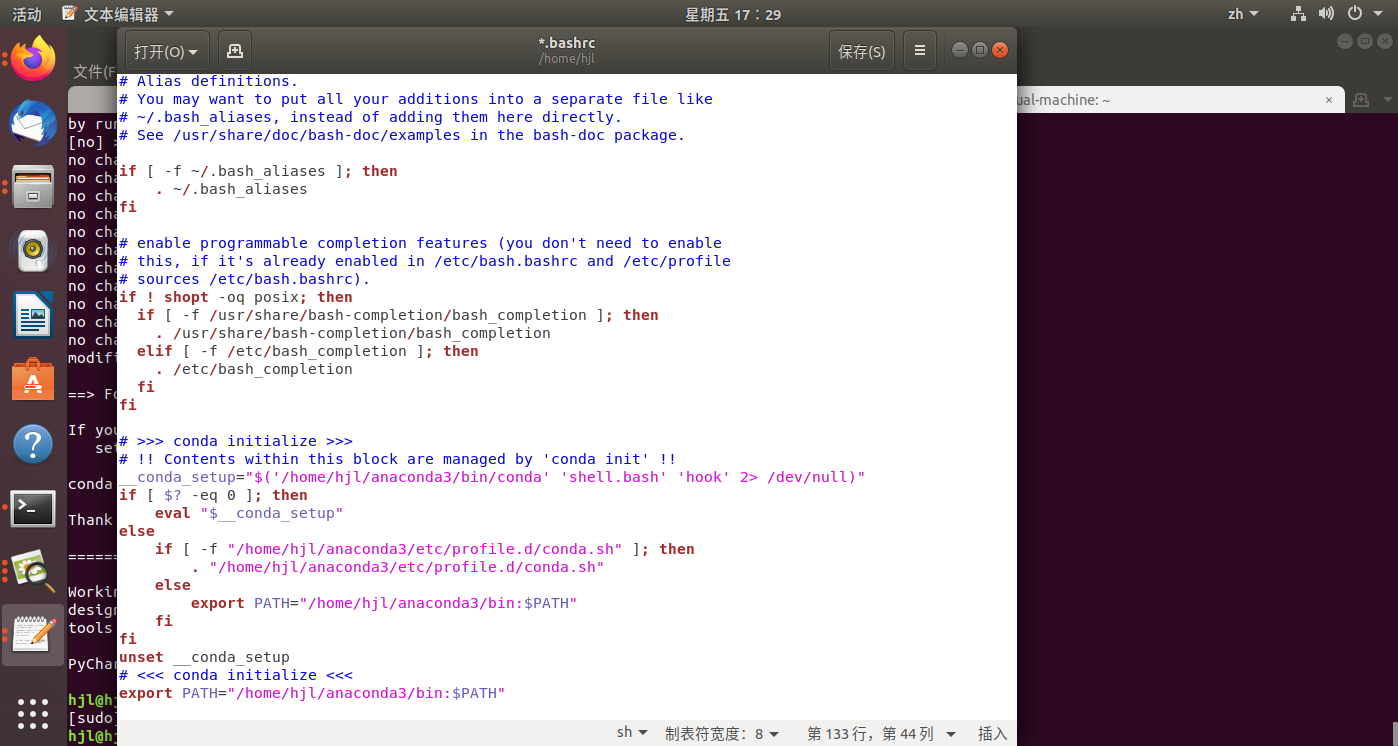This screenshot has width=1398, height=746.
Task: Click the Show Applications grid icon
Action: click(x=33, y=714)
